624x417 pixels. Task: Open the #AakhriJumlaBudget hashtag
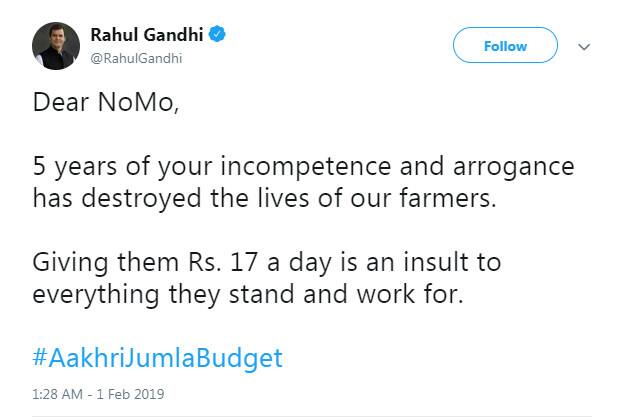tap(158, 358)
